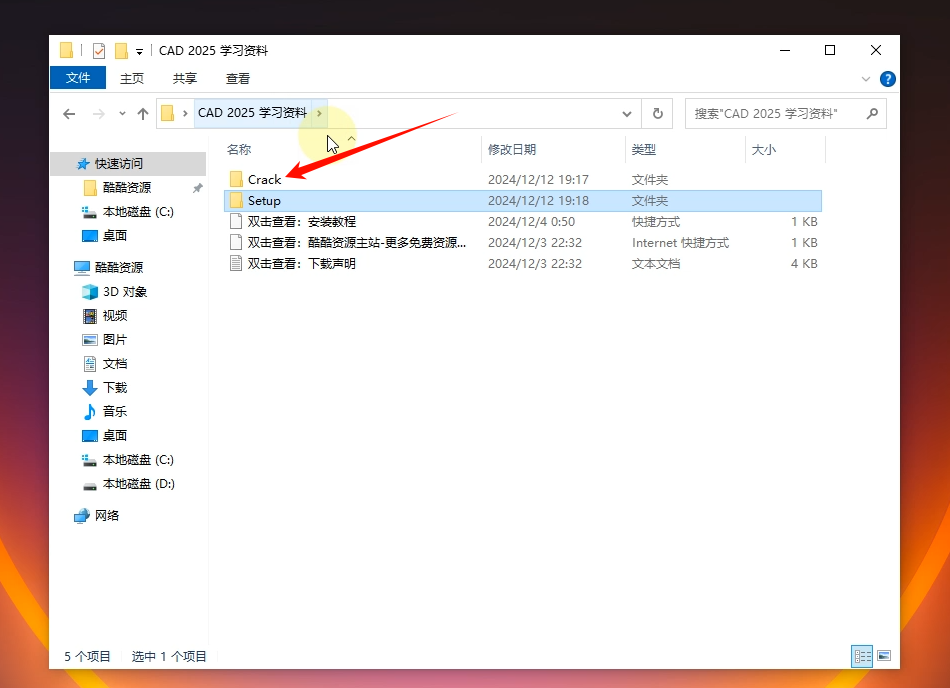Refresh the current folder view
This screenshot has height=688, width=950.
657,114
